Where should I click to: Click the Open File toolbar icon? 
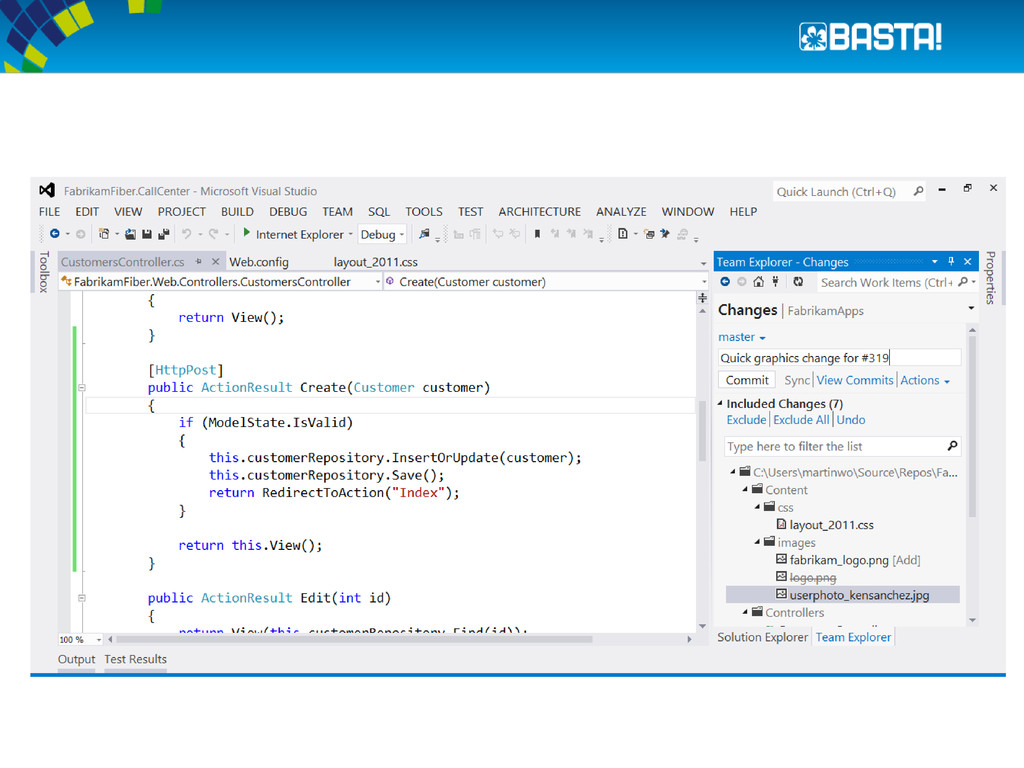131,234
